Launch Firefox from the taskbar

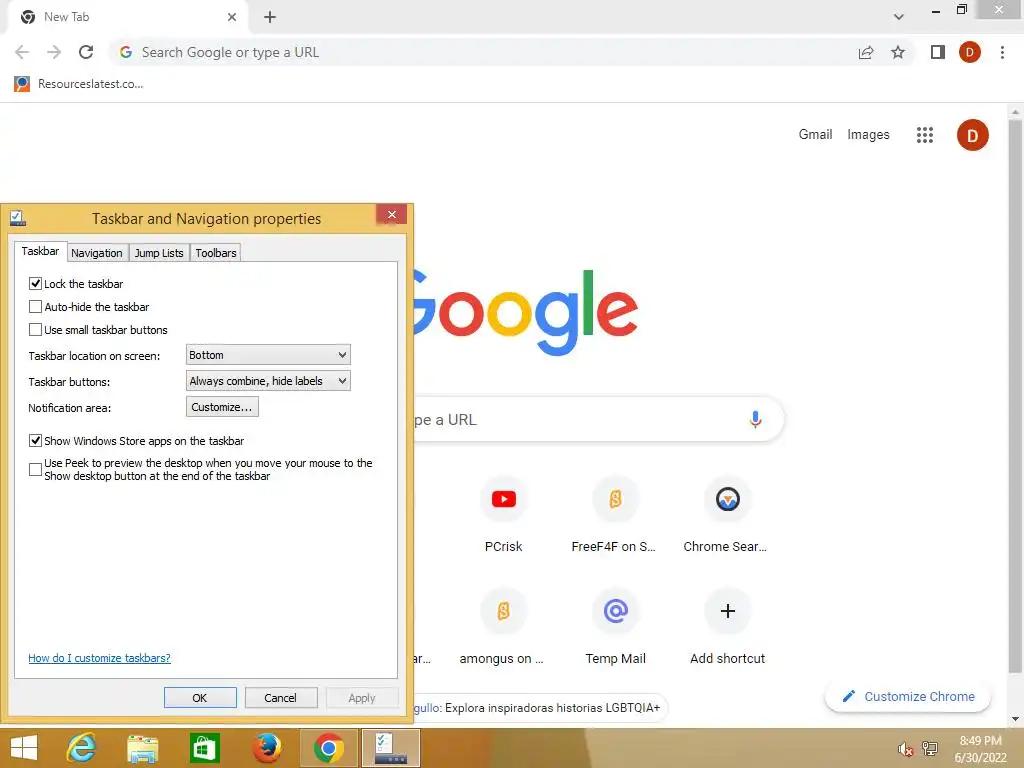[x=266, y=748]
